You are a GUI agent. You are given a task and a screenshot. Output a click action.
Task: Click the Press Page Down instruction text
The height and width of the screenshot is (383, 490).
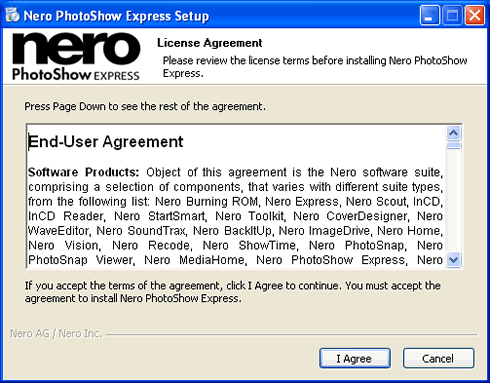(x=145, y=106)
